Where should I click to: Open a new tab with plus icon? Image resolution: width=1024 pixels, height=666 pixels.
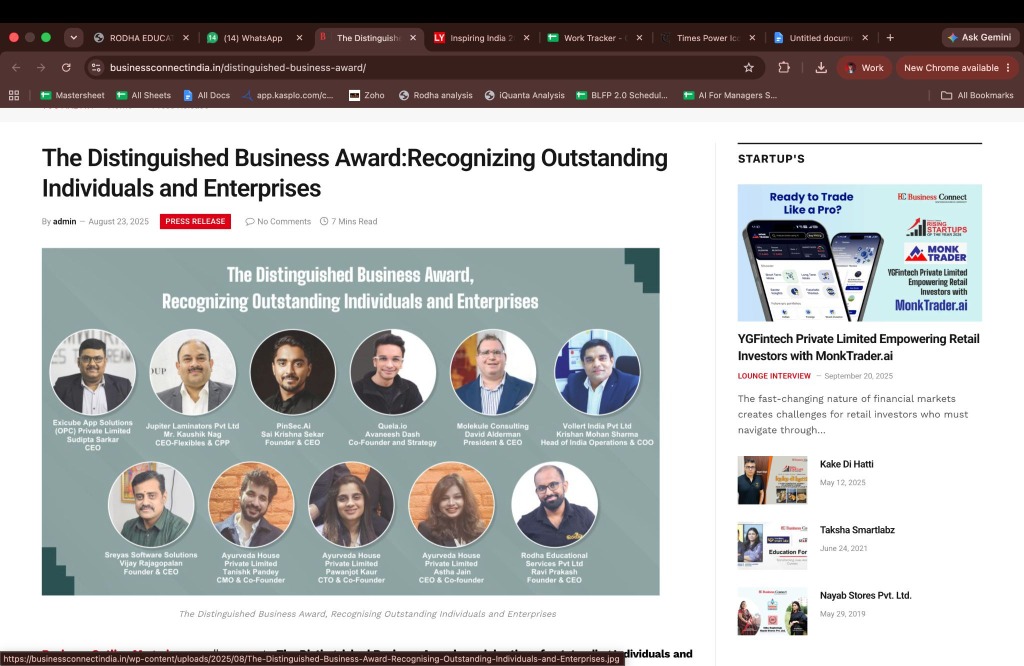[x=890, y=38]
